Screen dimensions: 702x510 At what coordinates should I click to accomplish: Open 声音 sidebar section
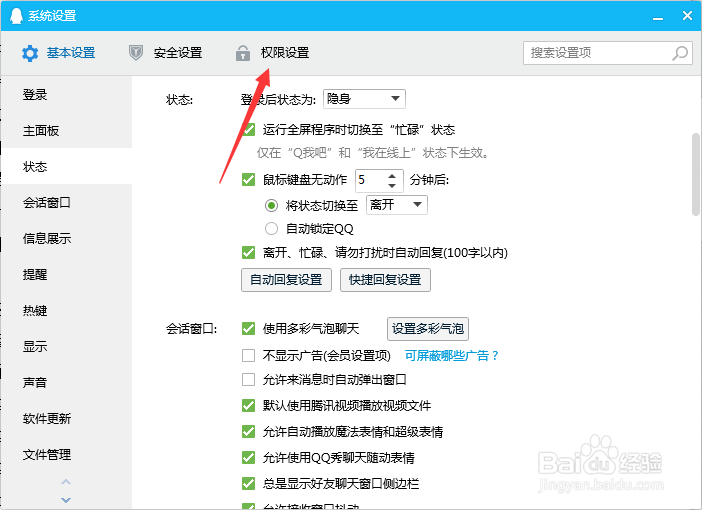[66, 382]
